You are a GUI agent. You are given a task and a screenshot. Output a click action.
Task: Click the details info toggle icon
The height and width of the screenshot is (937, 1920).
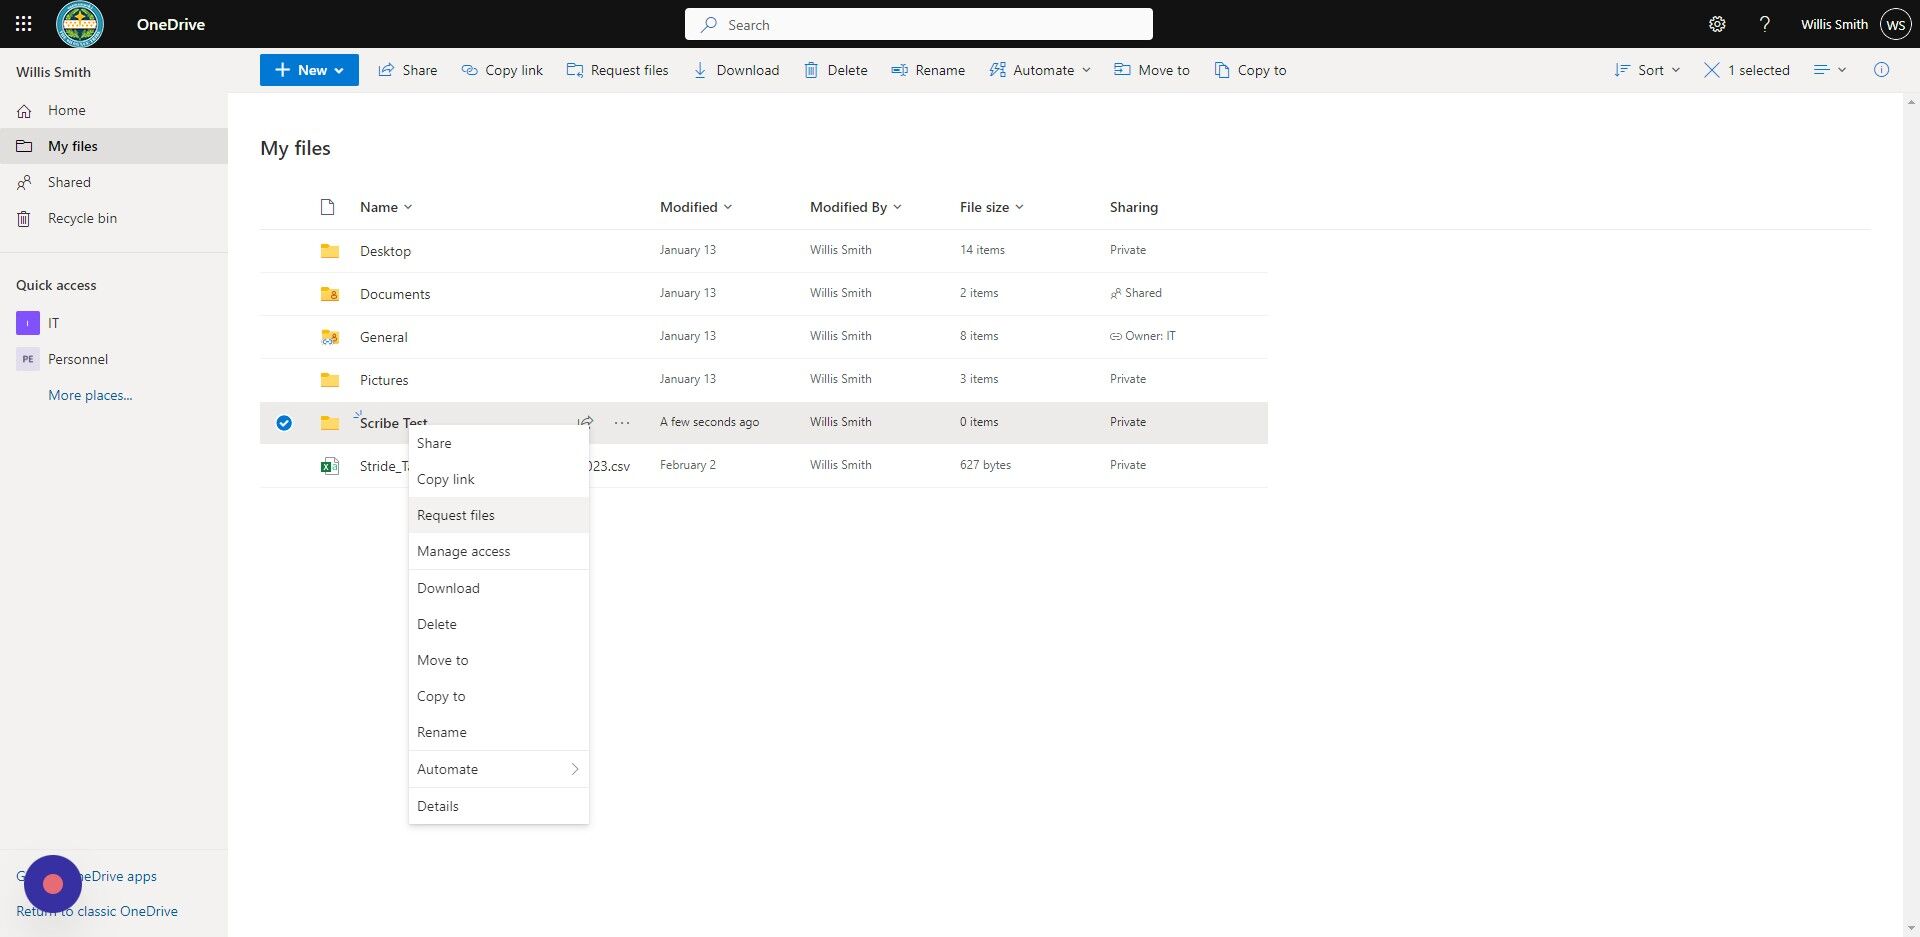[x=1883, y=70]
